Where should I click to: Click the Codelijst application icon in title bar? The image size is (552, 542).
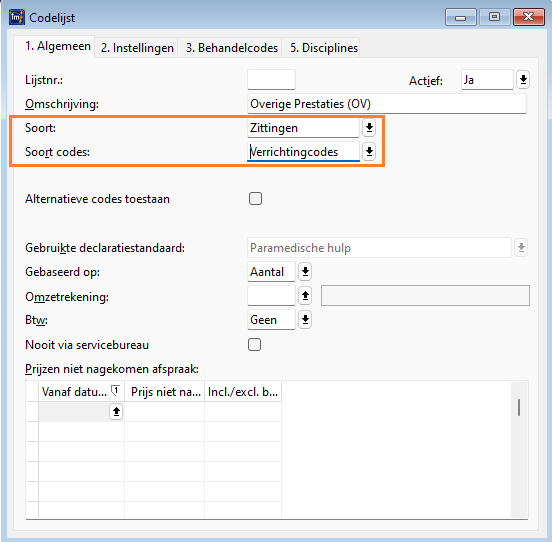[17, 17]
